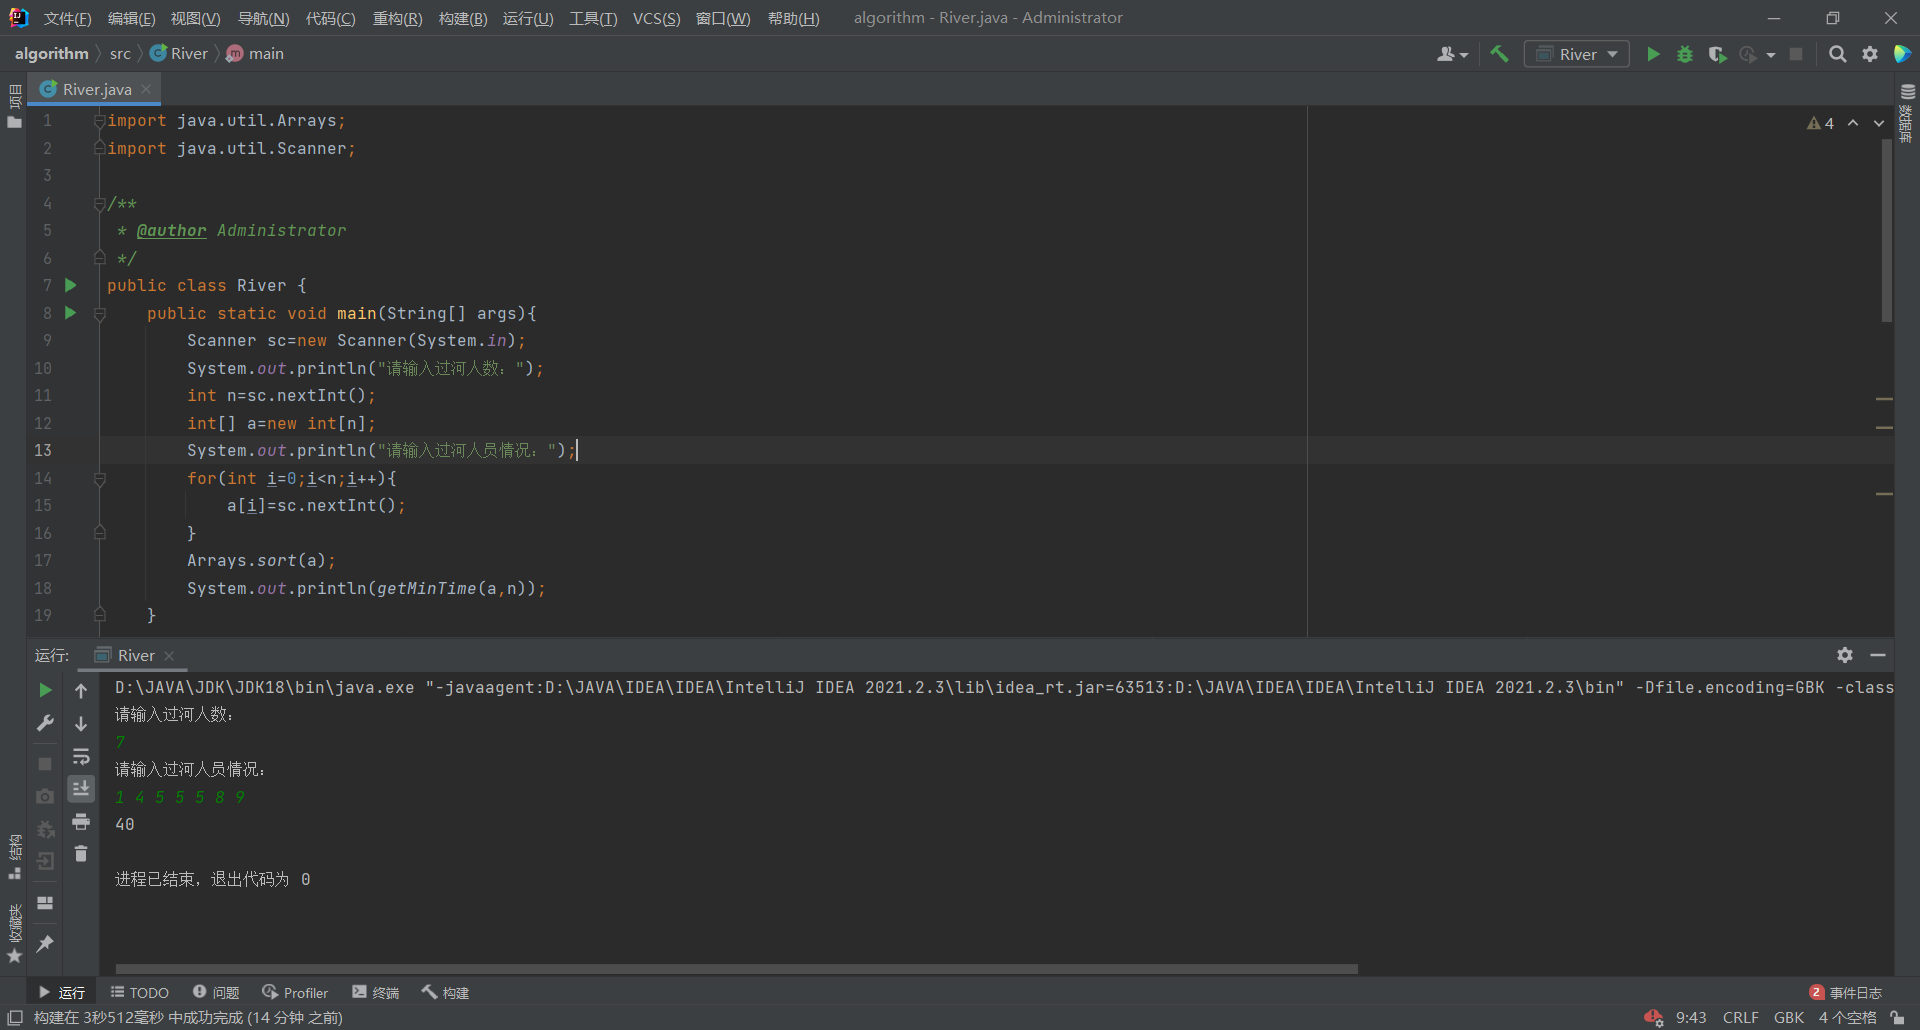Open the 构建 build tool window
The image size is (1920, 1030).
(x=445, y=992)
